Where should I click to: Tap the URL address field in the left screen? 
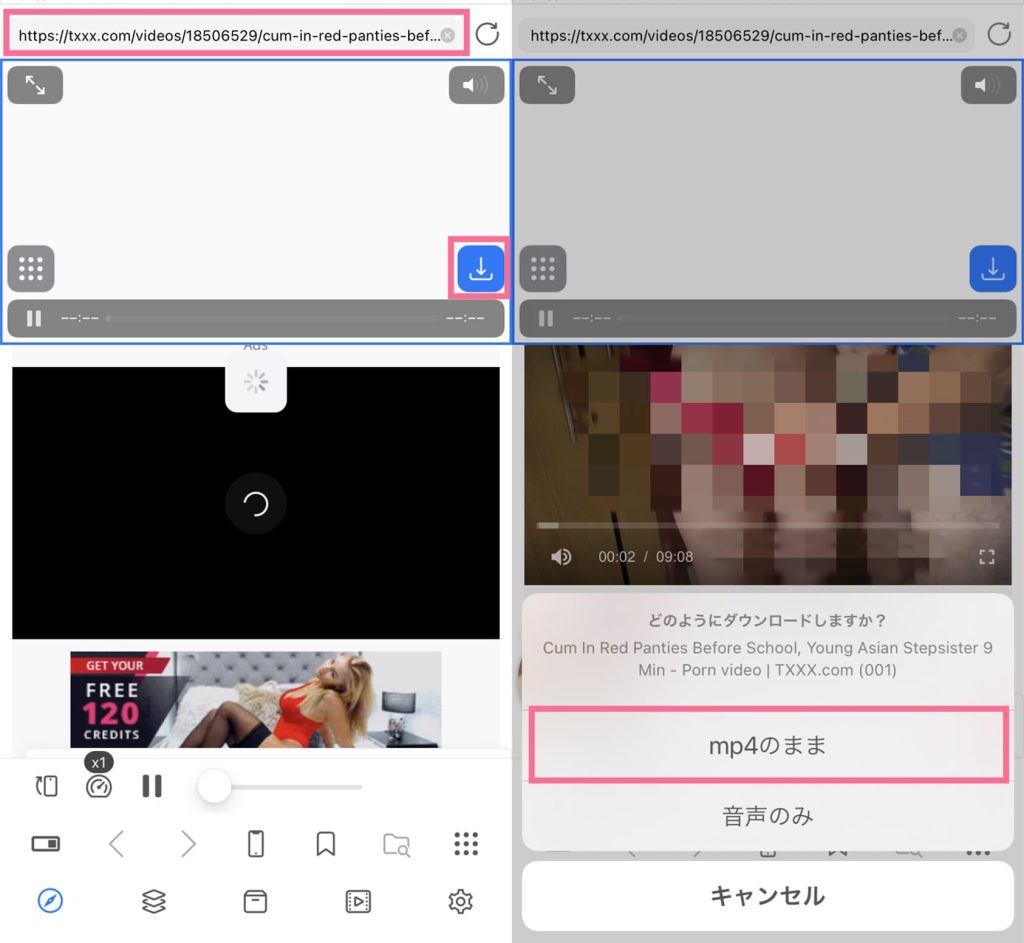click(228, 35)
